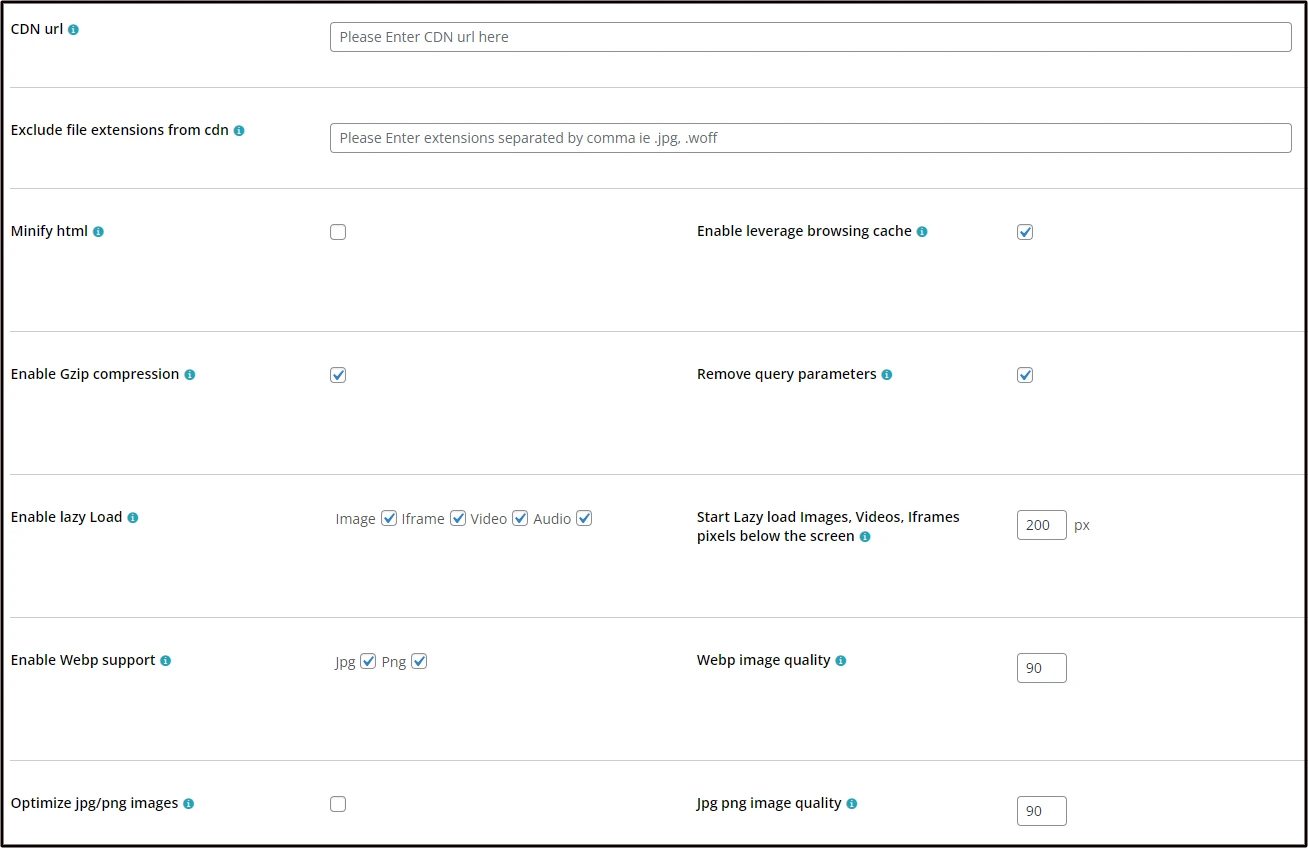Image resolution: width=1308 pixels, height=849 pixels.
Task: Click the Minify html info icon
Action: (98, 232)
